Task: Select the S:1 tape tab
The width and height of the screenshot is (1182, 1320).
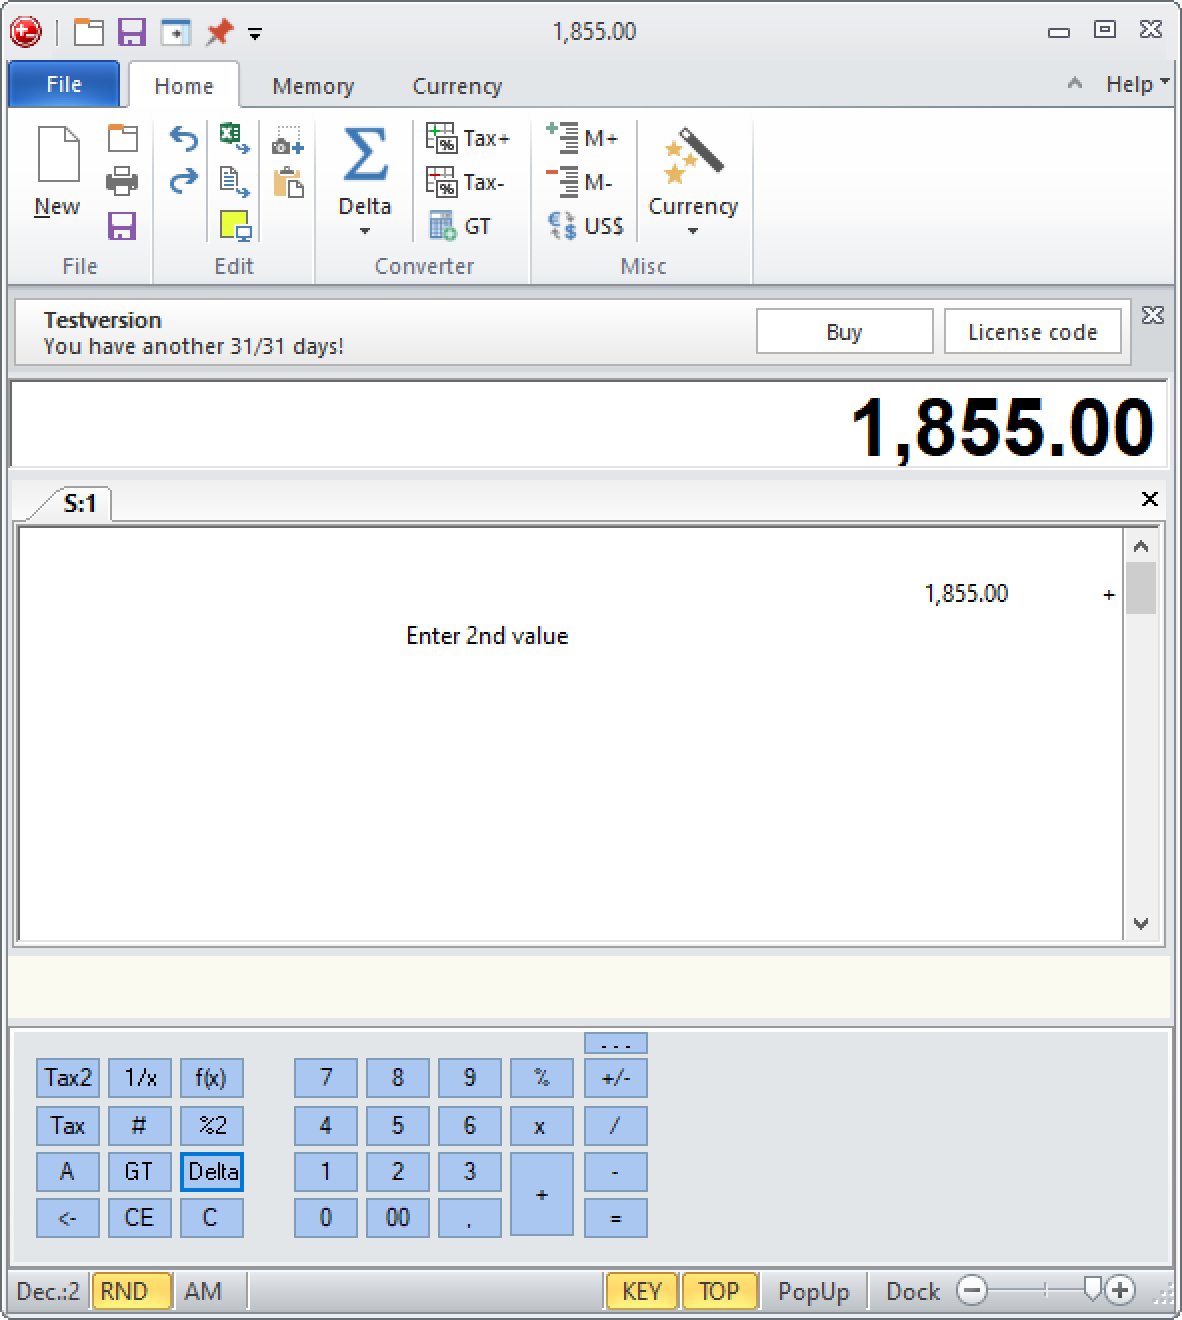Action: tap(79, 503)
